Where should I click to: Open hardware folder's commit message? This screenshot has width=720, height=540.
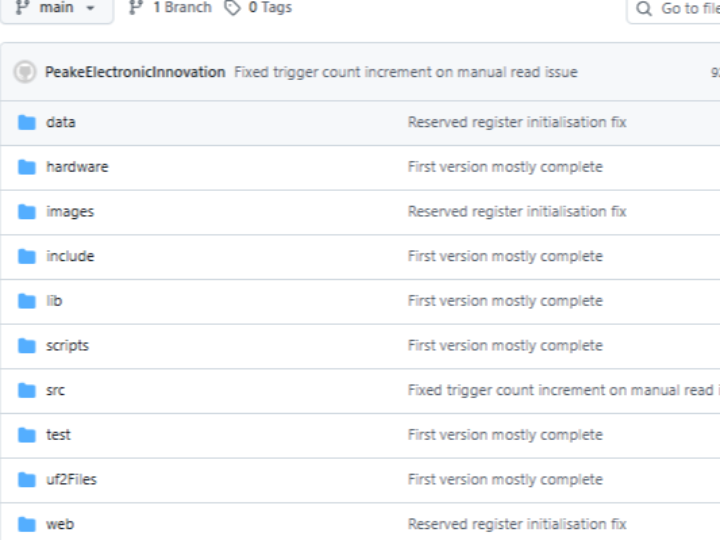pyautogui.click(x=505, y=167)
